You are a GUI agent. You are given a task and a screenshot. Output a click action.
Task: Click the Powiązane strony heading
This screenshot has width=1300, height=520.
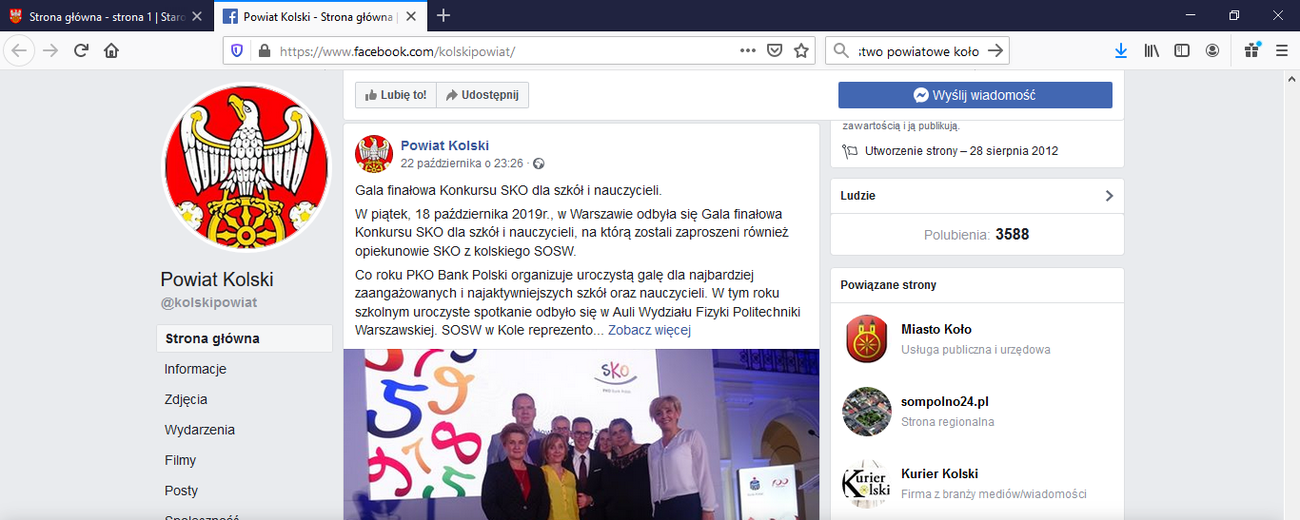888,285
